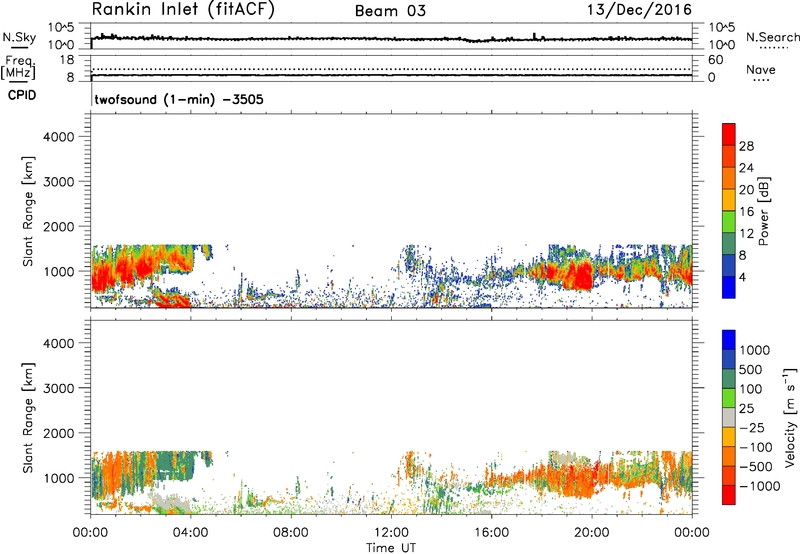800x554 pixels.
Task: Select the "-100" tick on Velocity color bar
Action: (x=755, y=447)
